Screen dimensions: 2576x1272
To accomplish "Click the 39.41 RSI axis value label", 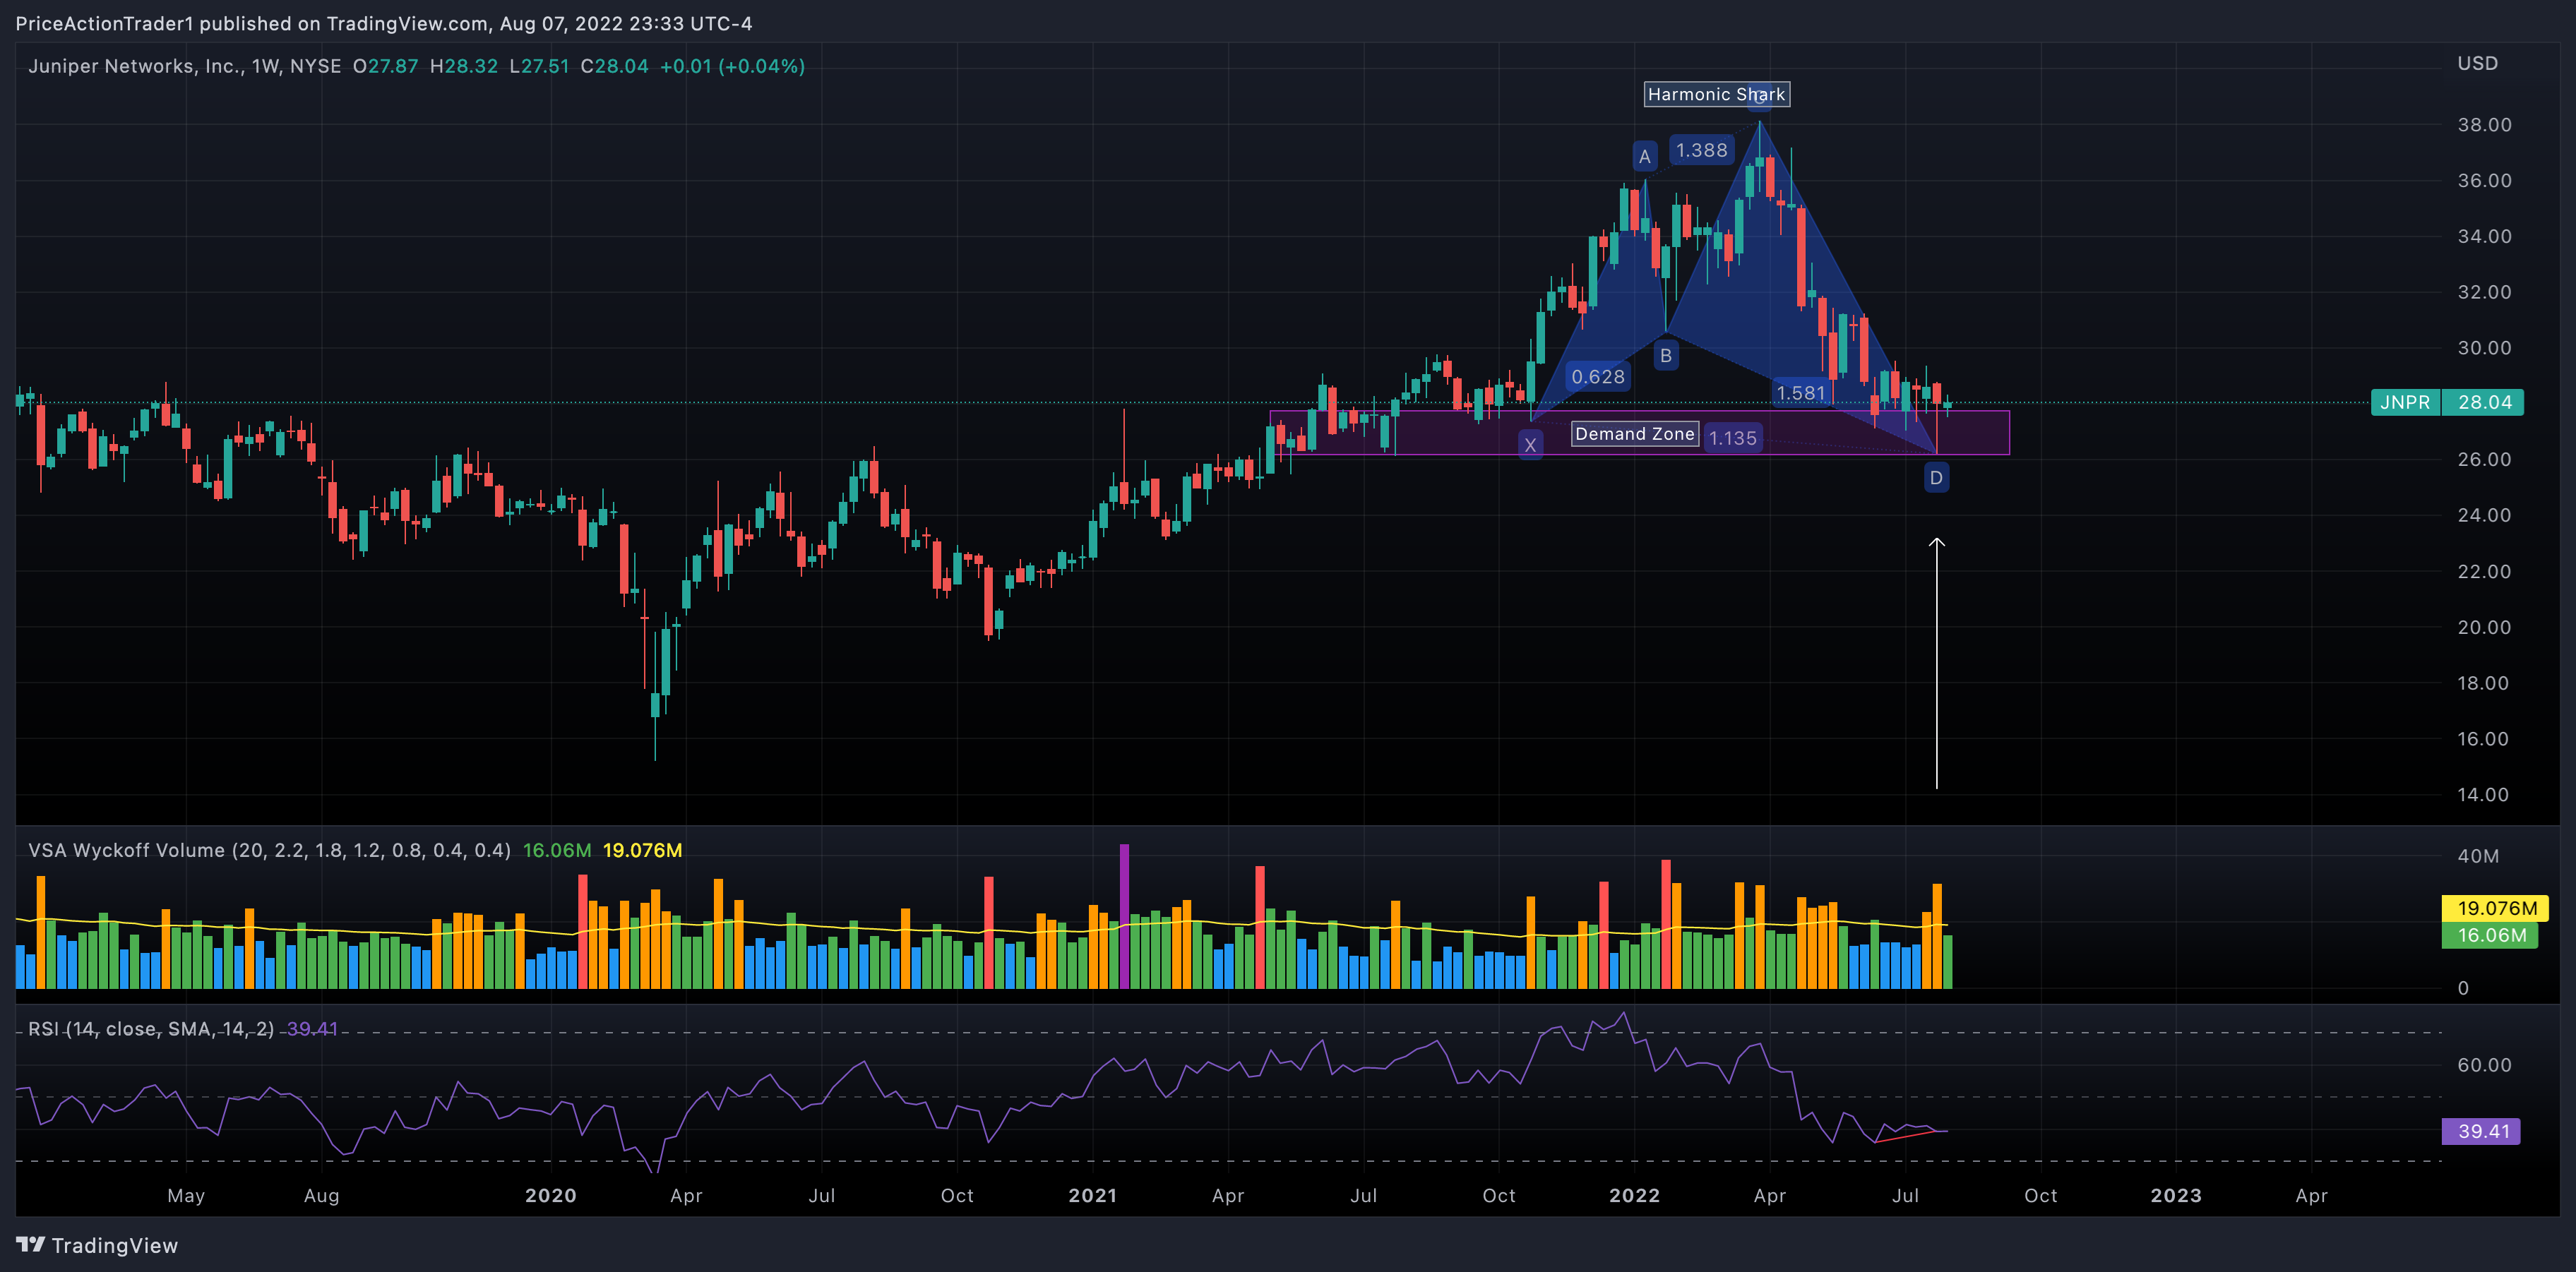I will coord(2482,1131).
